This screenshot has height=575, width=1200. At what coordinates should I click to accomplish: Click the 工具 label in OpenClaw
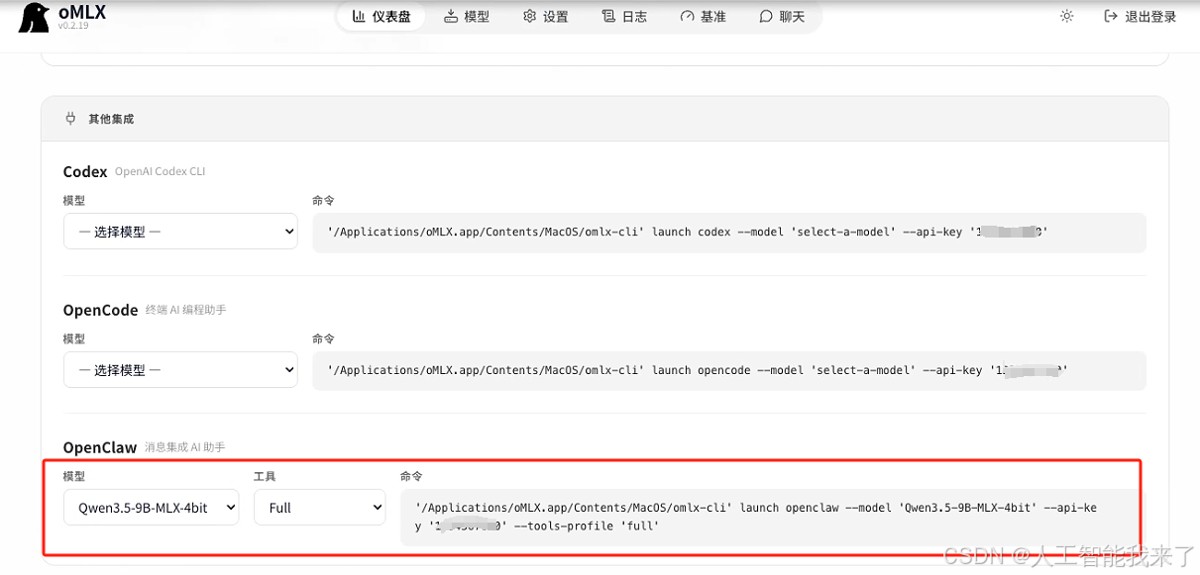coord(265,476)
